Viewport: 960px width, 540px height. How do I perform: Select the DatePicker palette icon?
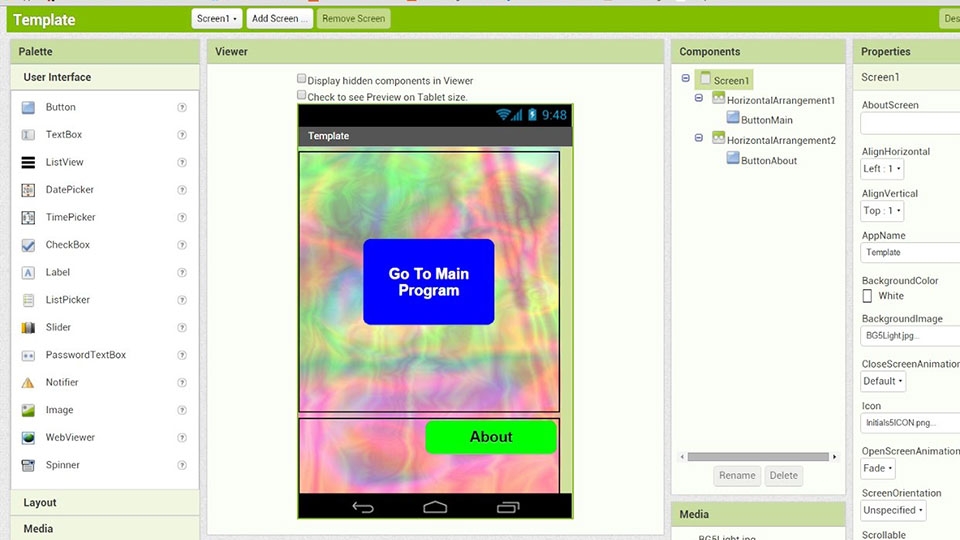28,190
